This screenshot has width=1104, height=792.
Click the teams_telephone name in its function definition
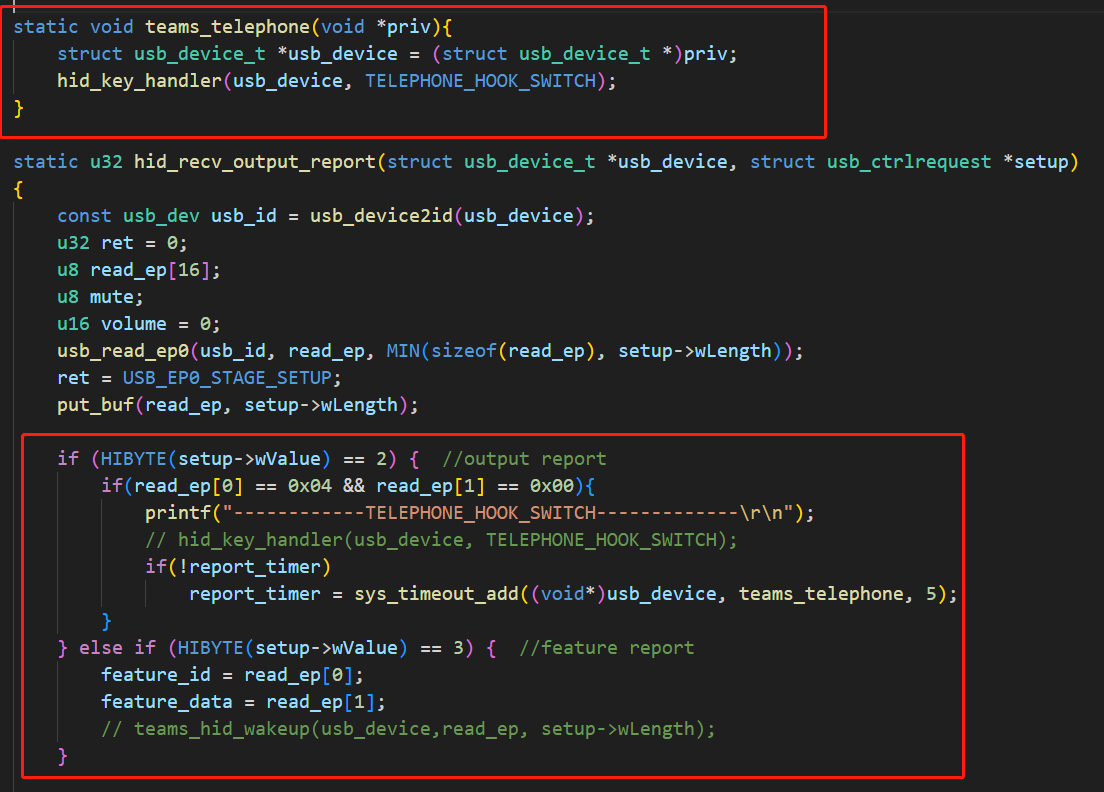227,27
